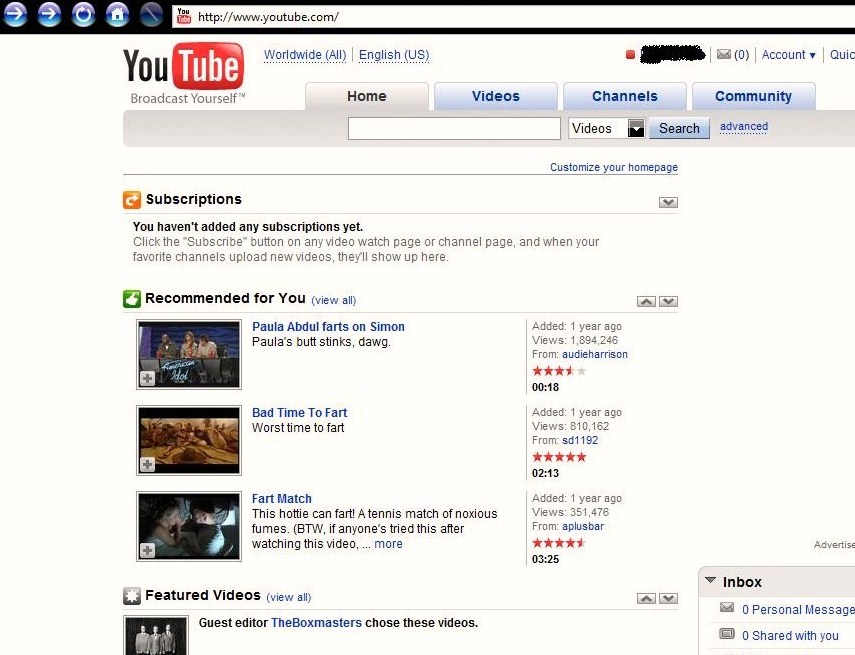The height and width of the screenshot is (655, 855).
Task: Add Fart Match video to queue
Action: pos(147,550)
